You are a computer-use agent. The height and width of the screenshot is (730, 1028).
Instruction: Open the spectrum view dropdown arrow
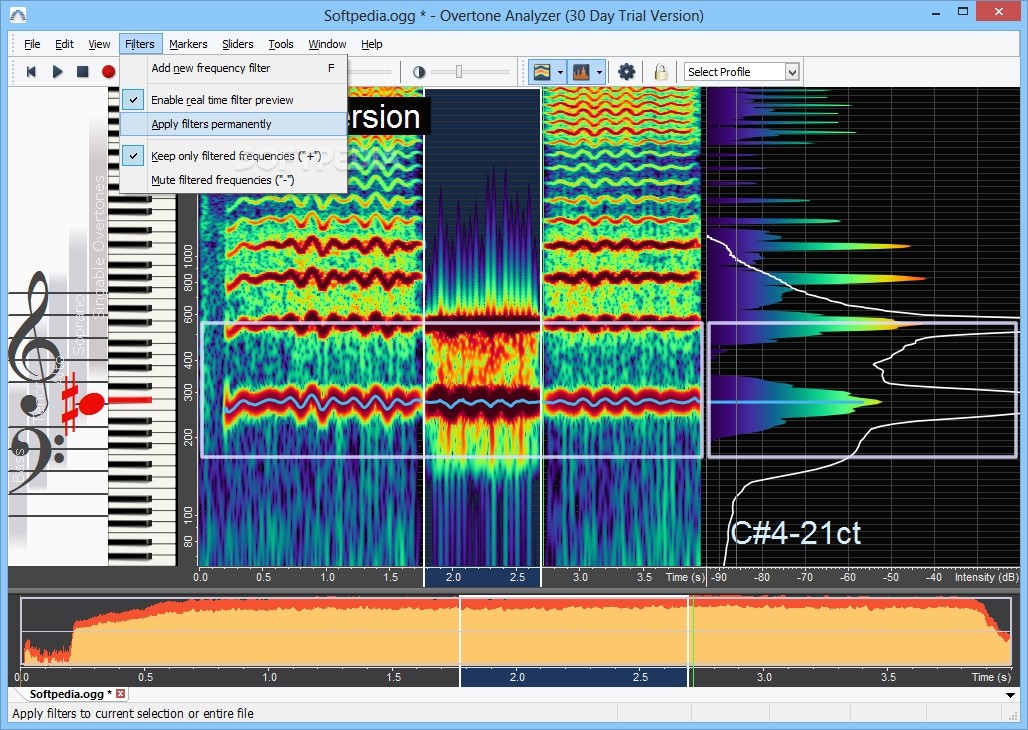[x=599, y=72]
